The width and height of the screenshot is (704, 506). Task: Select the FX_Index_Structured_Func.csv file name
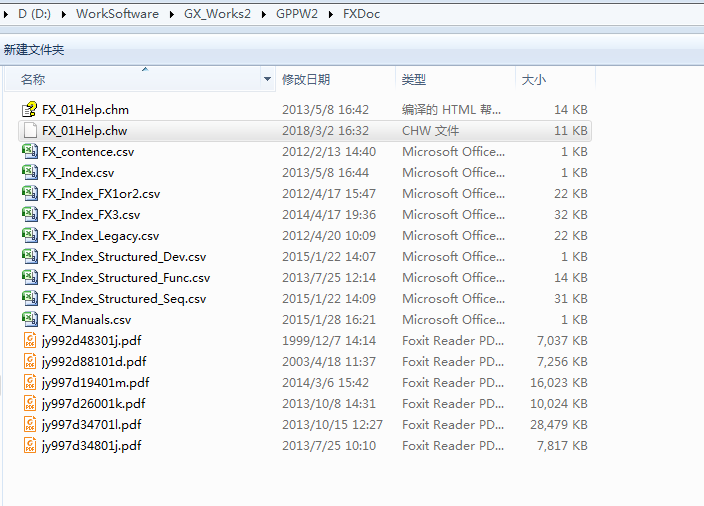(126, 278)
